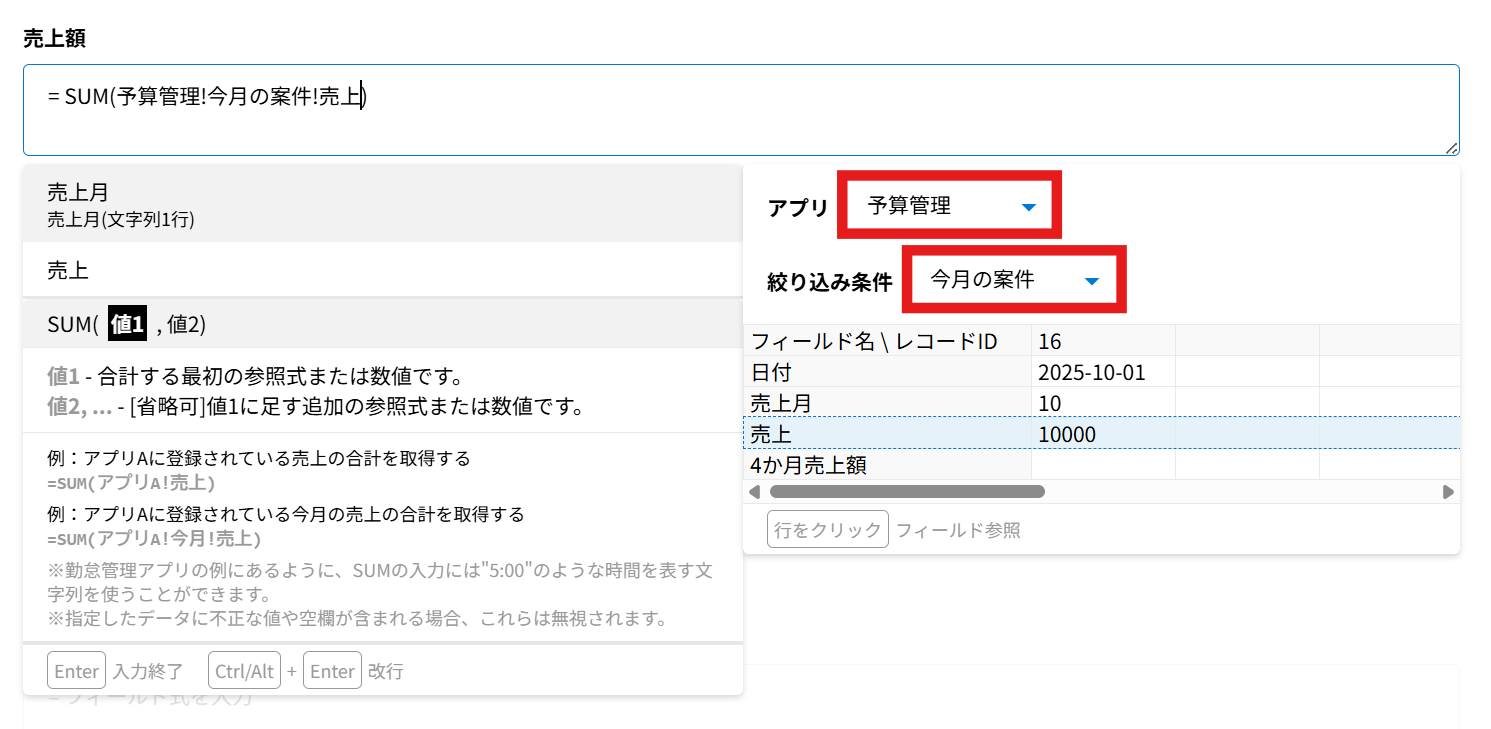
Task: Click the first Enter key hint for 入力終了
Action: pos(76,671)
